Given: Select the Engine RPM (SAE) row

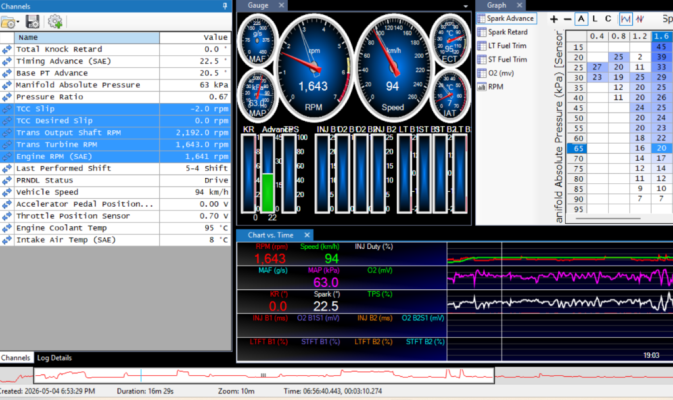Looking at the screenshot, I should (x=115, y=157).
